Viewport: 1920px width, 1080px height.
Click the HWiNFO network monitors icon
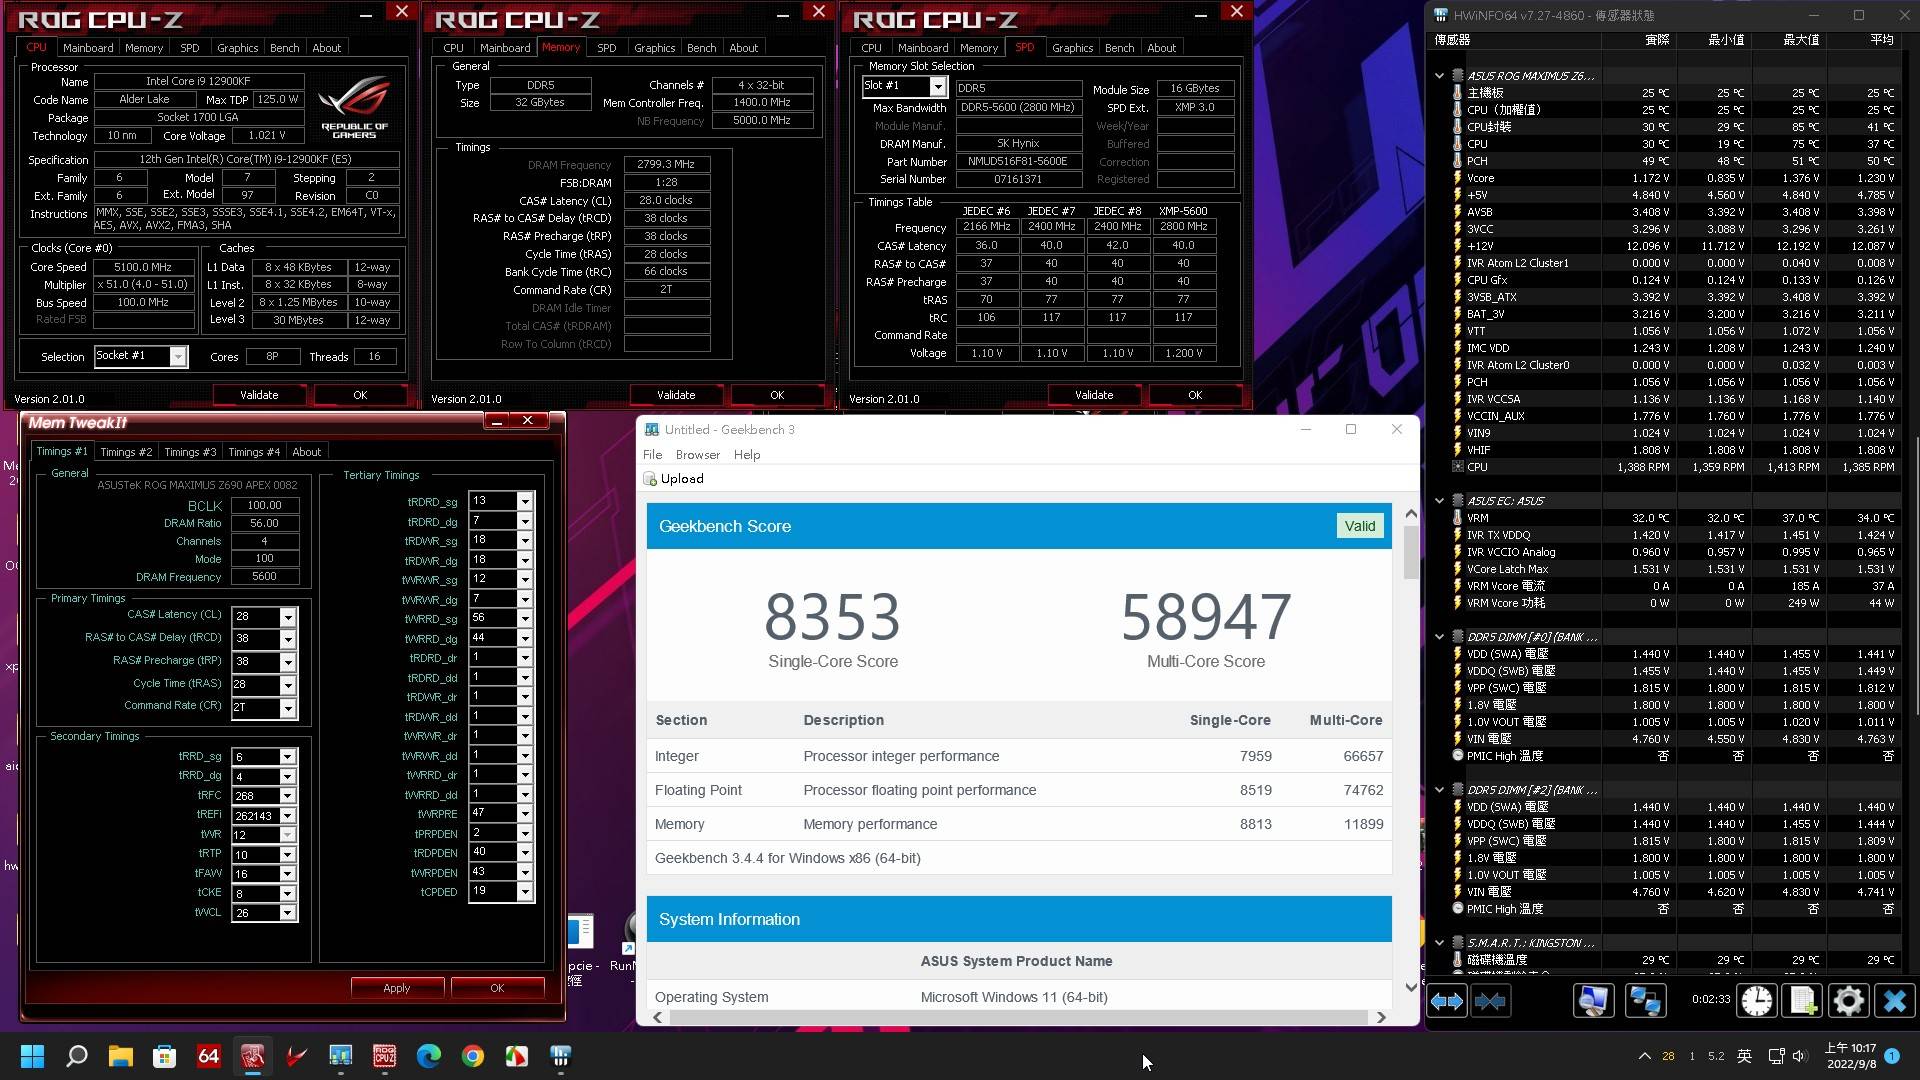point(1645,1001)
